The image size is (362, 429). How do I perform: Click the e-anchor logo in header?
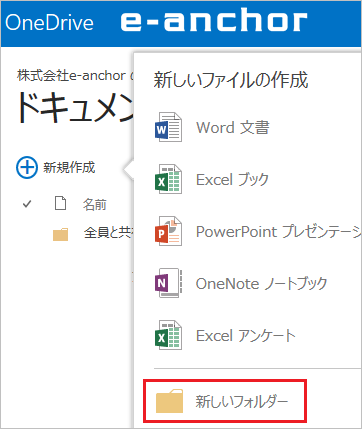coord(214,21)
